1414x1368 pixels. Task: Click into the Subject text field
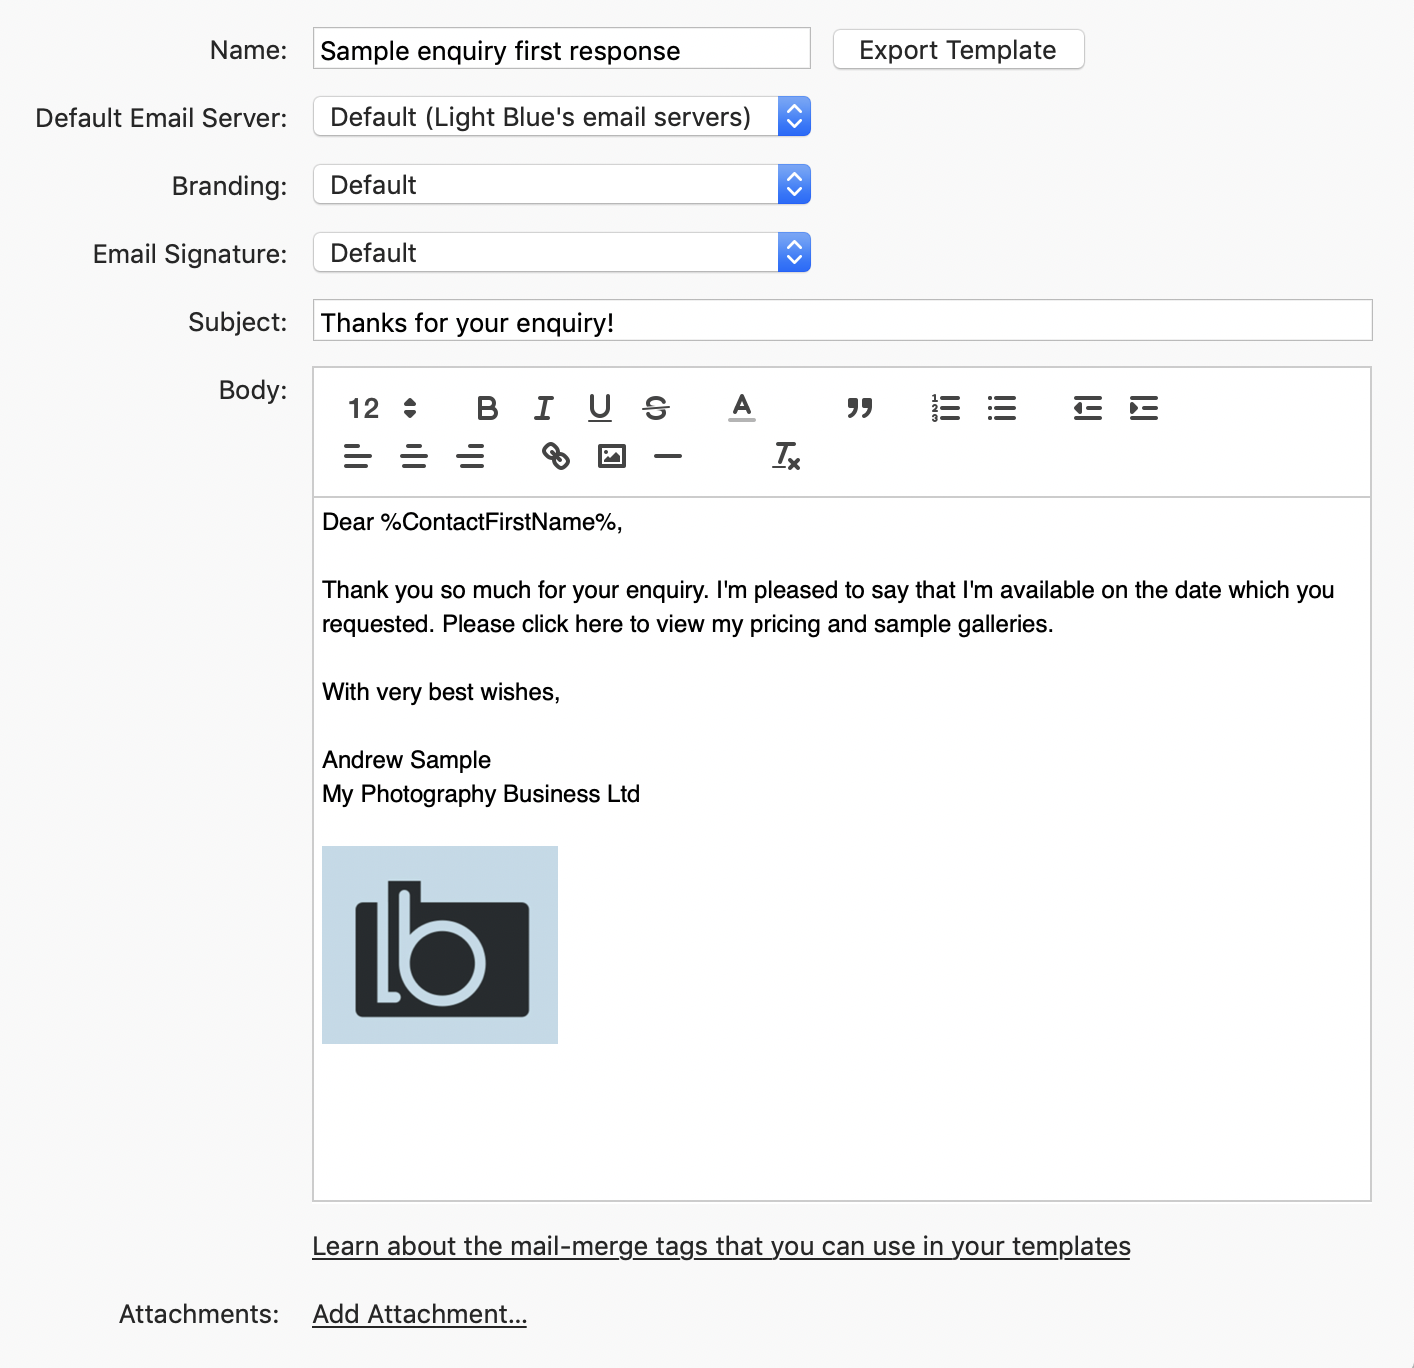point(842,322)
